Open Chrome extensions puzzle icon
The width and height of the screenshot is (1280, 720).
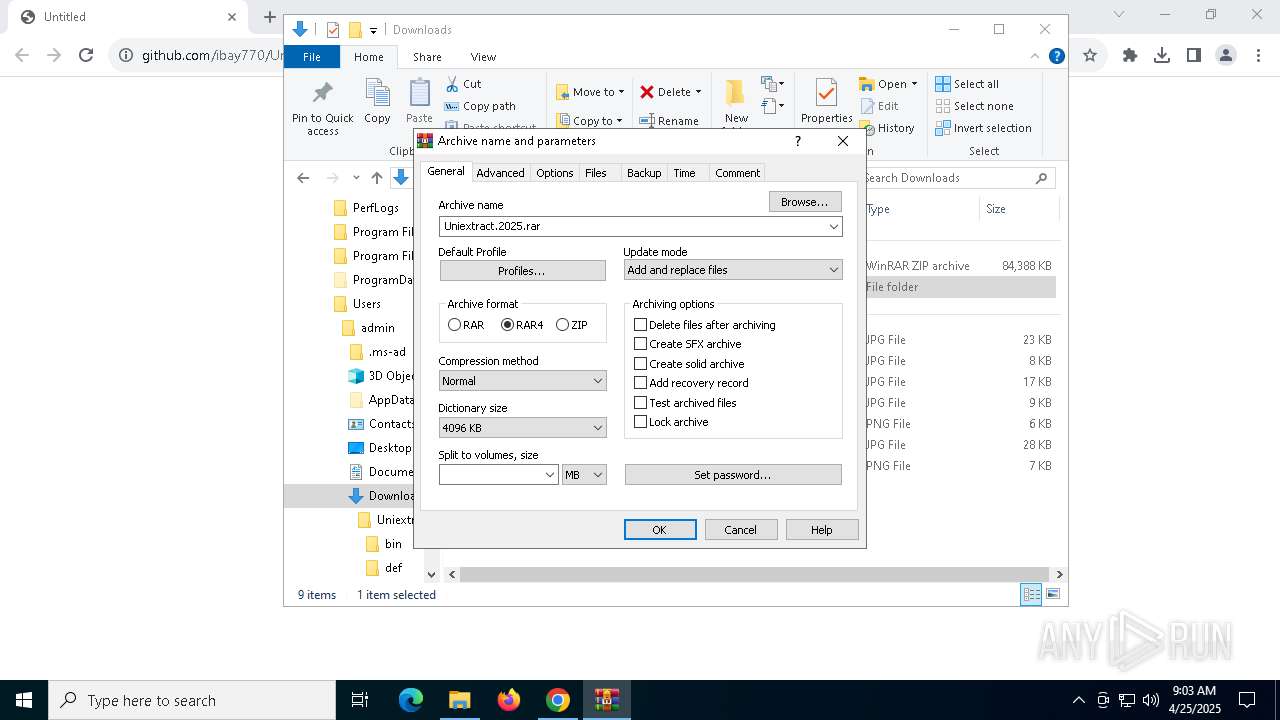click(1130, 56)
